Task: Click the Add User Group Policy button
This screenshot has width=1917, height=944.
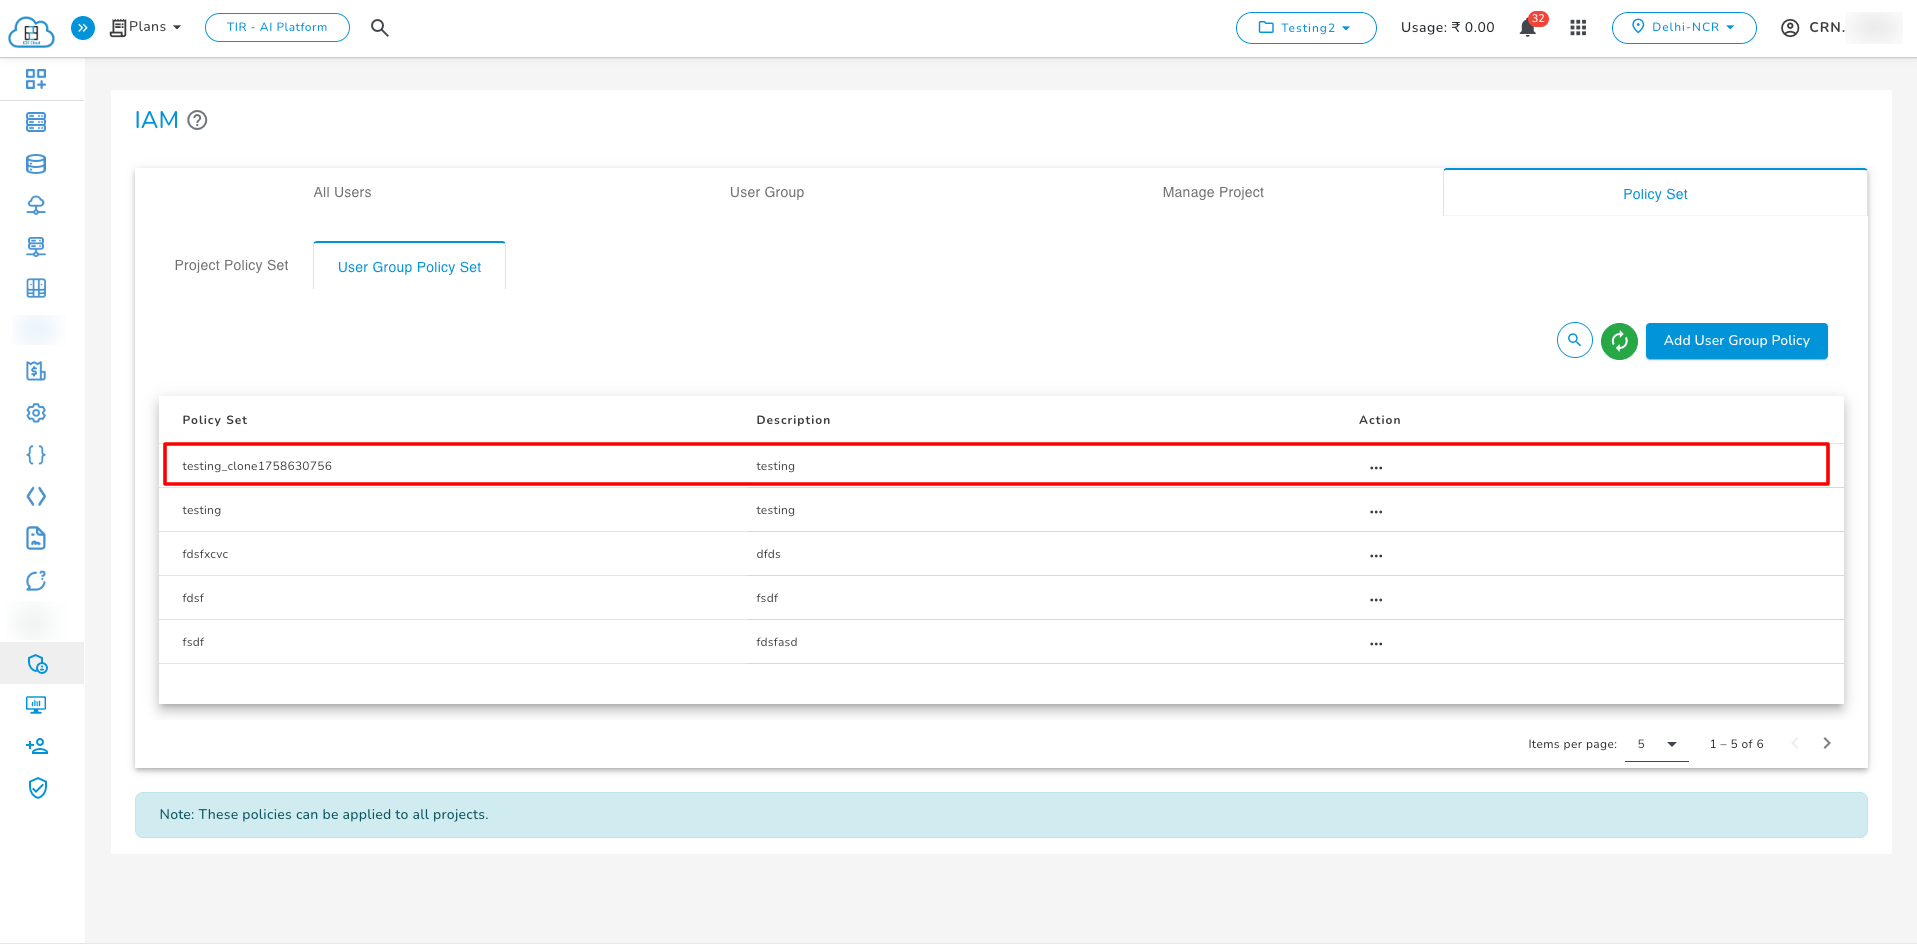Action: tap(1735, 341)
